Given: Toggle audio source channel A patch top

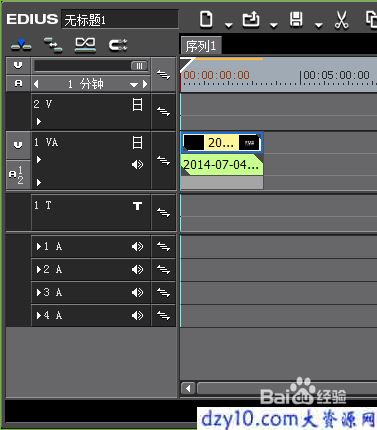Looking at the screenshot, I should click(18, 83).
